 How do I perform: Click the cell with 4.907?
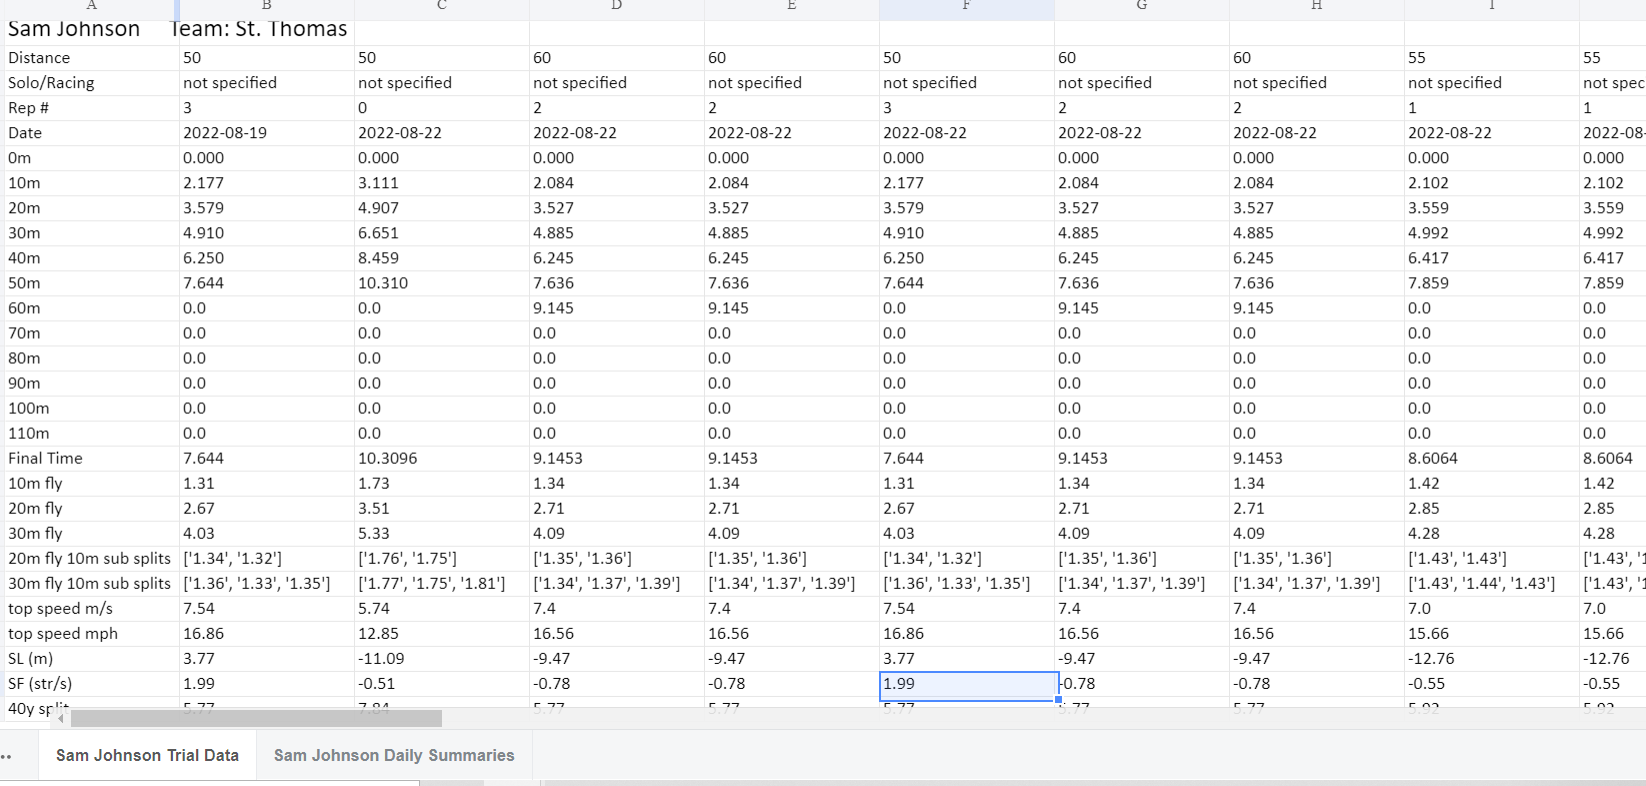click(442, 208)
